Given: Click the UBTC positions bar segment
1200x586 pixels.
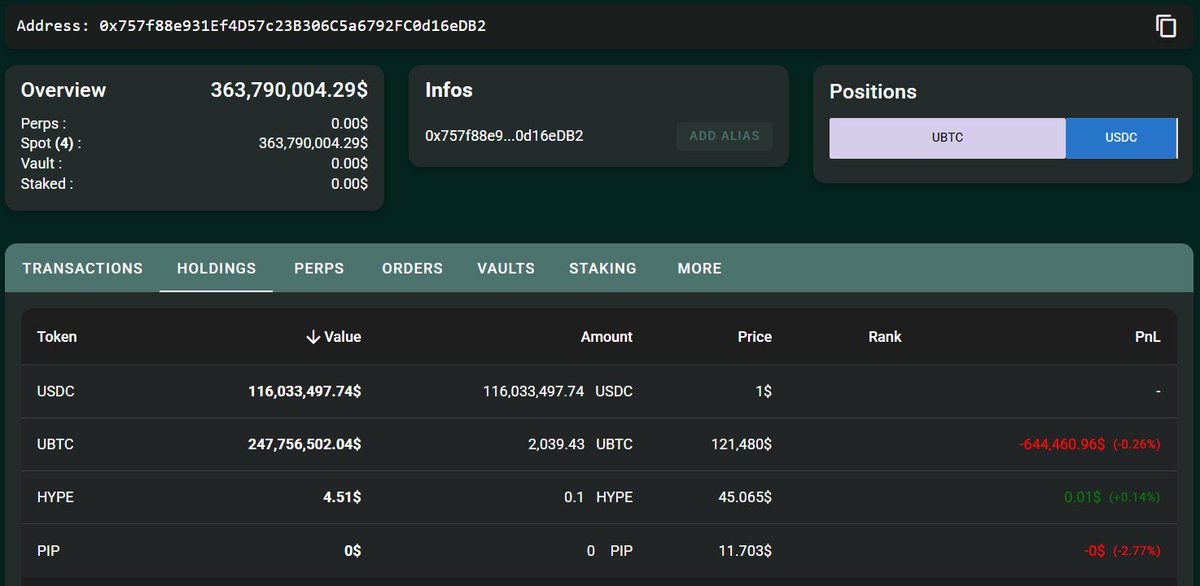Looking at the screenshot, I should tap(947, 138).
